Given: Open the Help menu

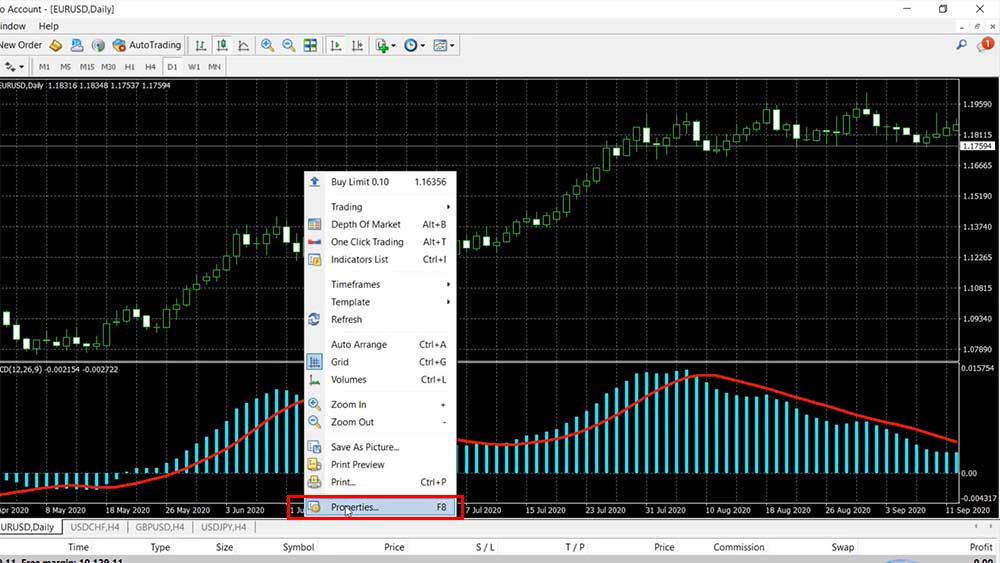Looking at the screenshot, I should [x=48, y=26].
